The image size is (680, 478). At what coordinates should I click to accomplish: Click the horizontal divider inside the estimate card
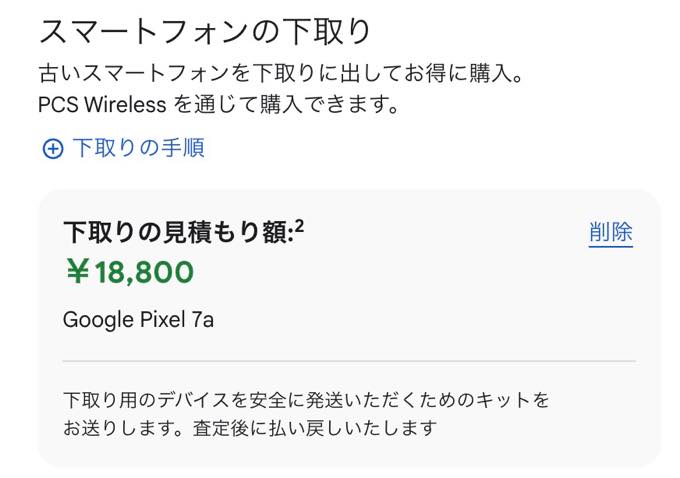(348, 360)
